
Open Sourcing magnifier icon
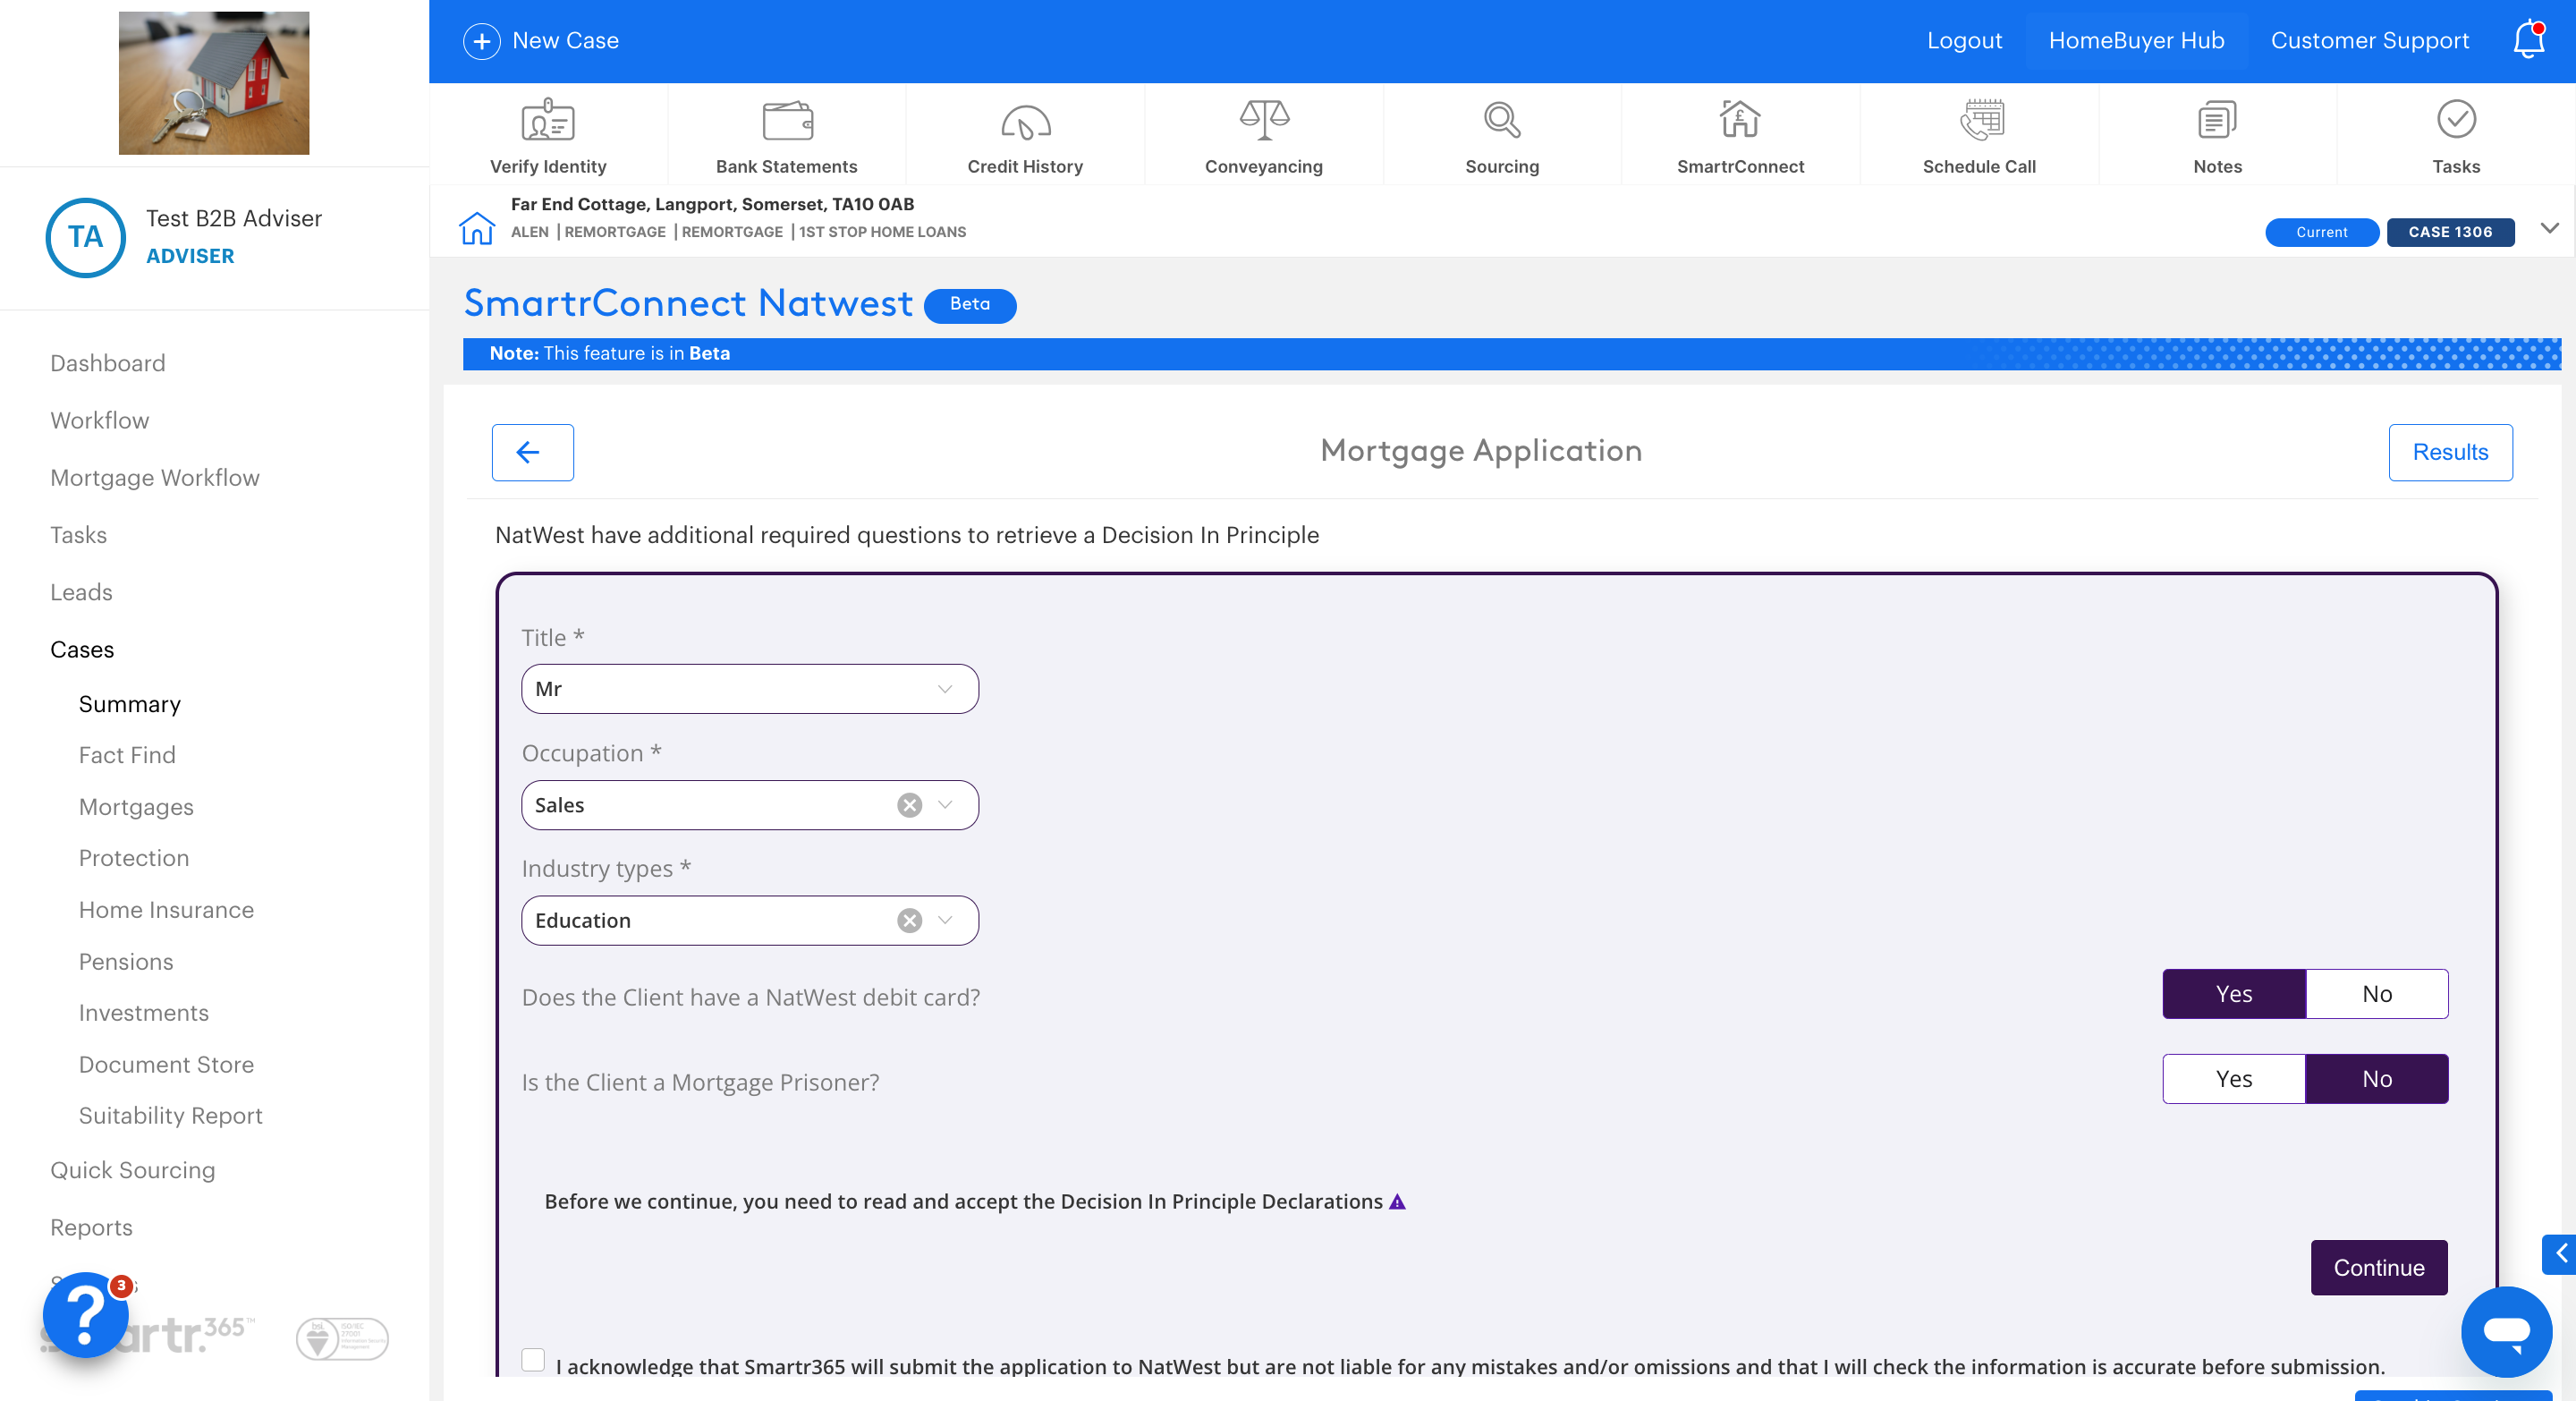point(1502,121)
